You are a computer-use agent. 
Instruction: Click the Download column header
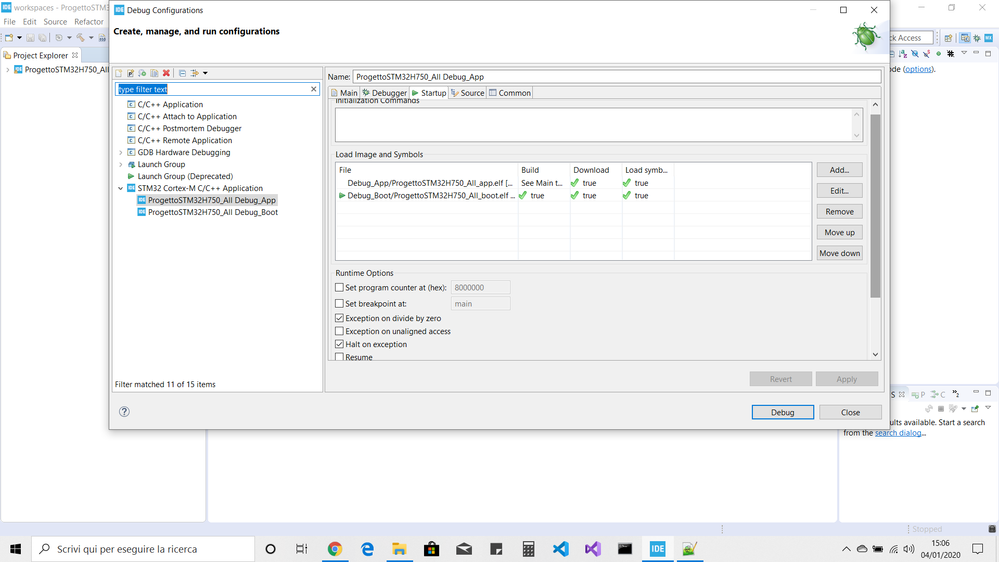[595, 170]
